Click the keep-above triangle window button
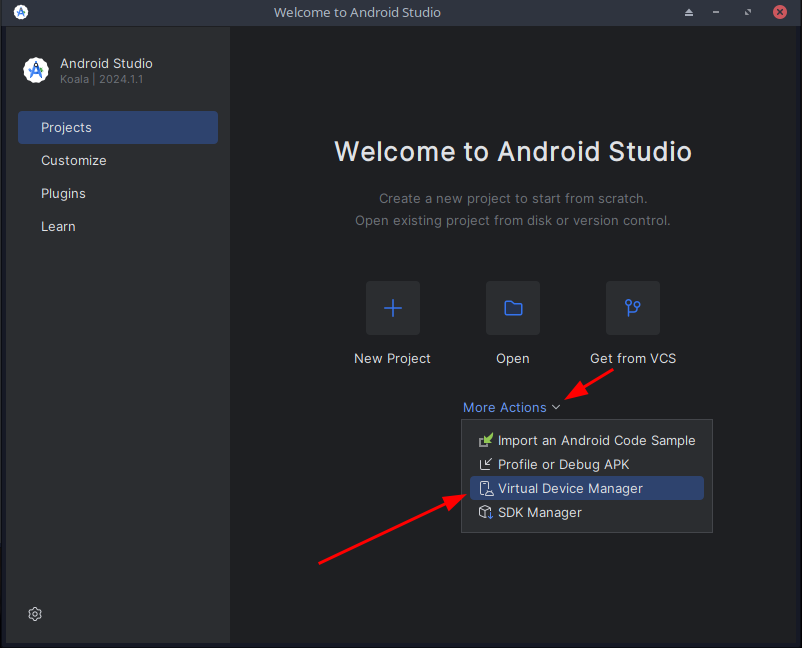Screen dimensions: 802x648 click(x=689, y=12)
